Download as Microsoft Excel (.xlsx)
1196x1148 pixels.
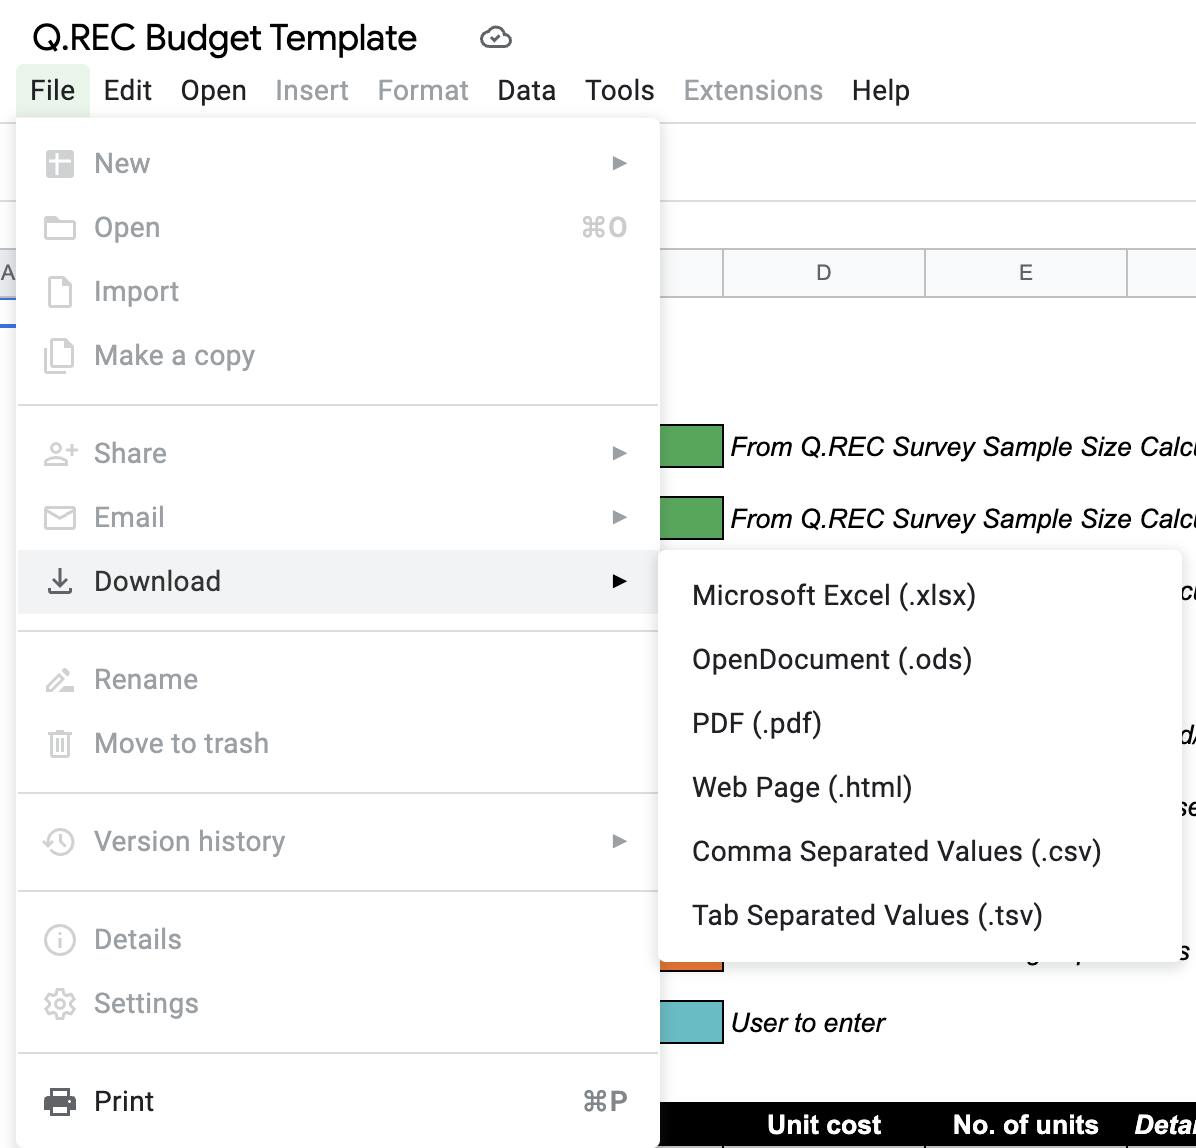coord(834,596)
